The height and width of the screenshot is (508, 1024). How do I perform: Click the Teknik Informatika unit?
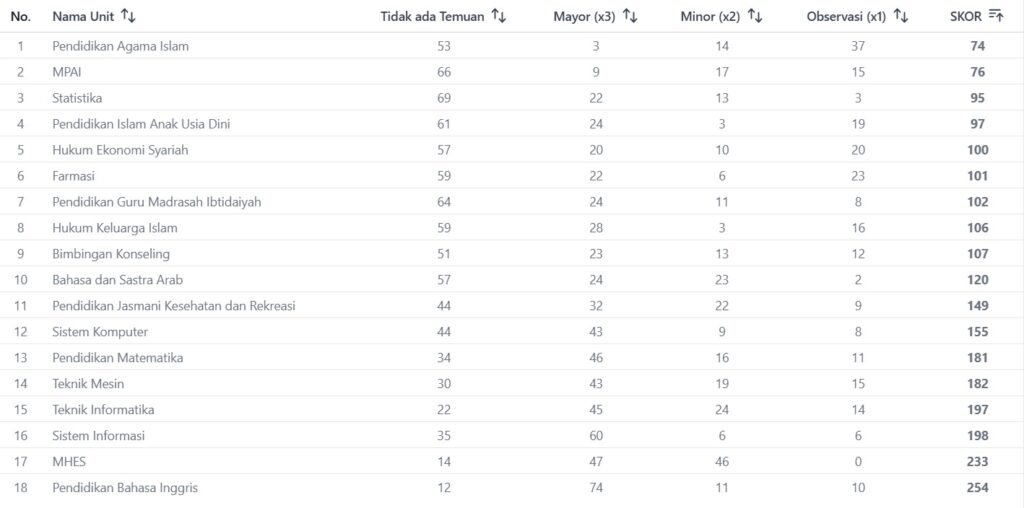coord(103,410)
